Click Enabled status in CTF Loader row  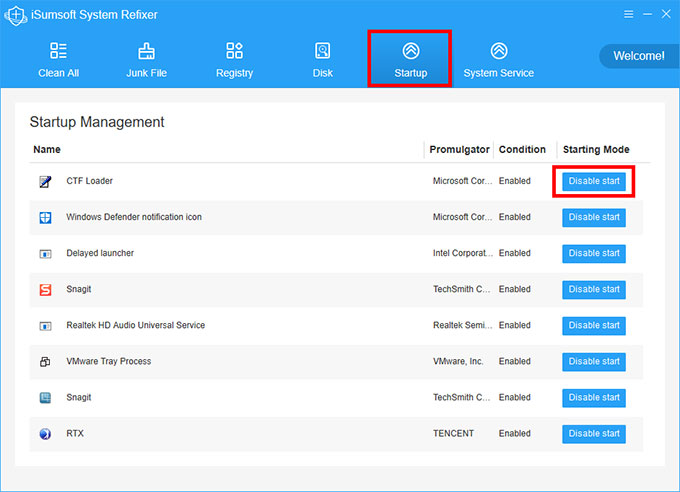click(x=515, y=181)
